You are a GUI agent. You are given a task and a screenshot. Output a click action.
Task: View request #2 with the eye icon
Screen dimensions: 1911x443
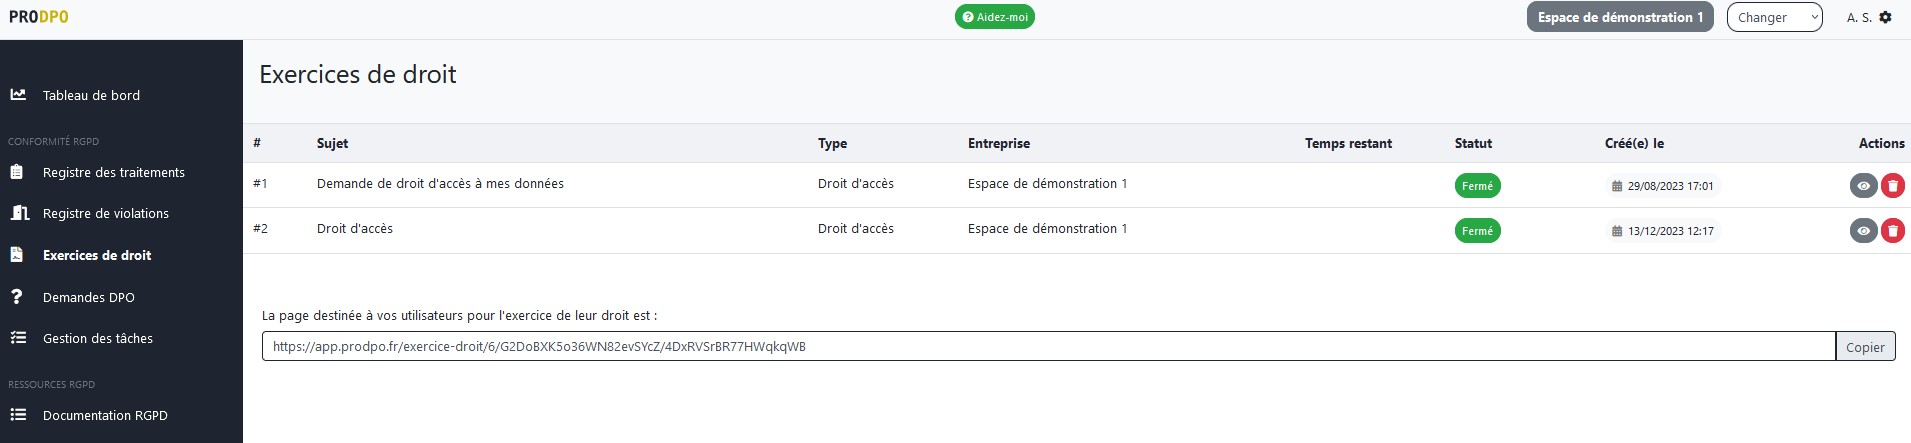1863,231
